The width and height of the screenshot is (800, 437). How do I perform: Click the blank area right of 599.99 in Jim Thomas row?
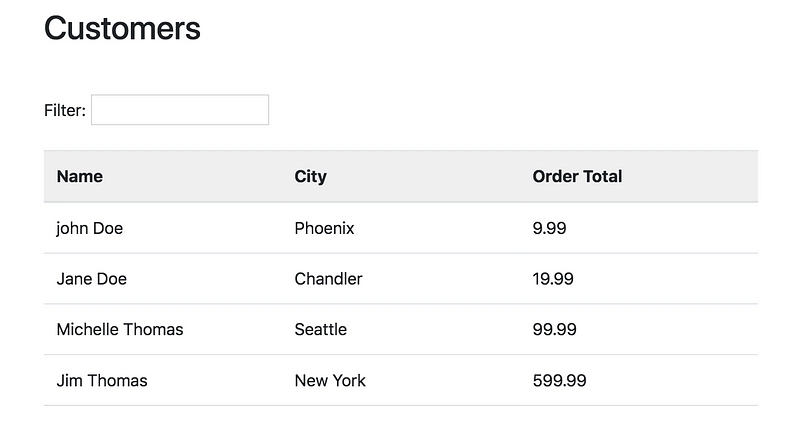[x=672, y=380]
